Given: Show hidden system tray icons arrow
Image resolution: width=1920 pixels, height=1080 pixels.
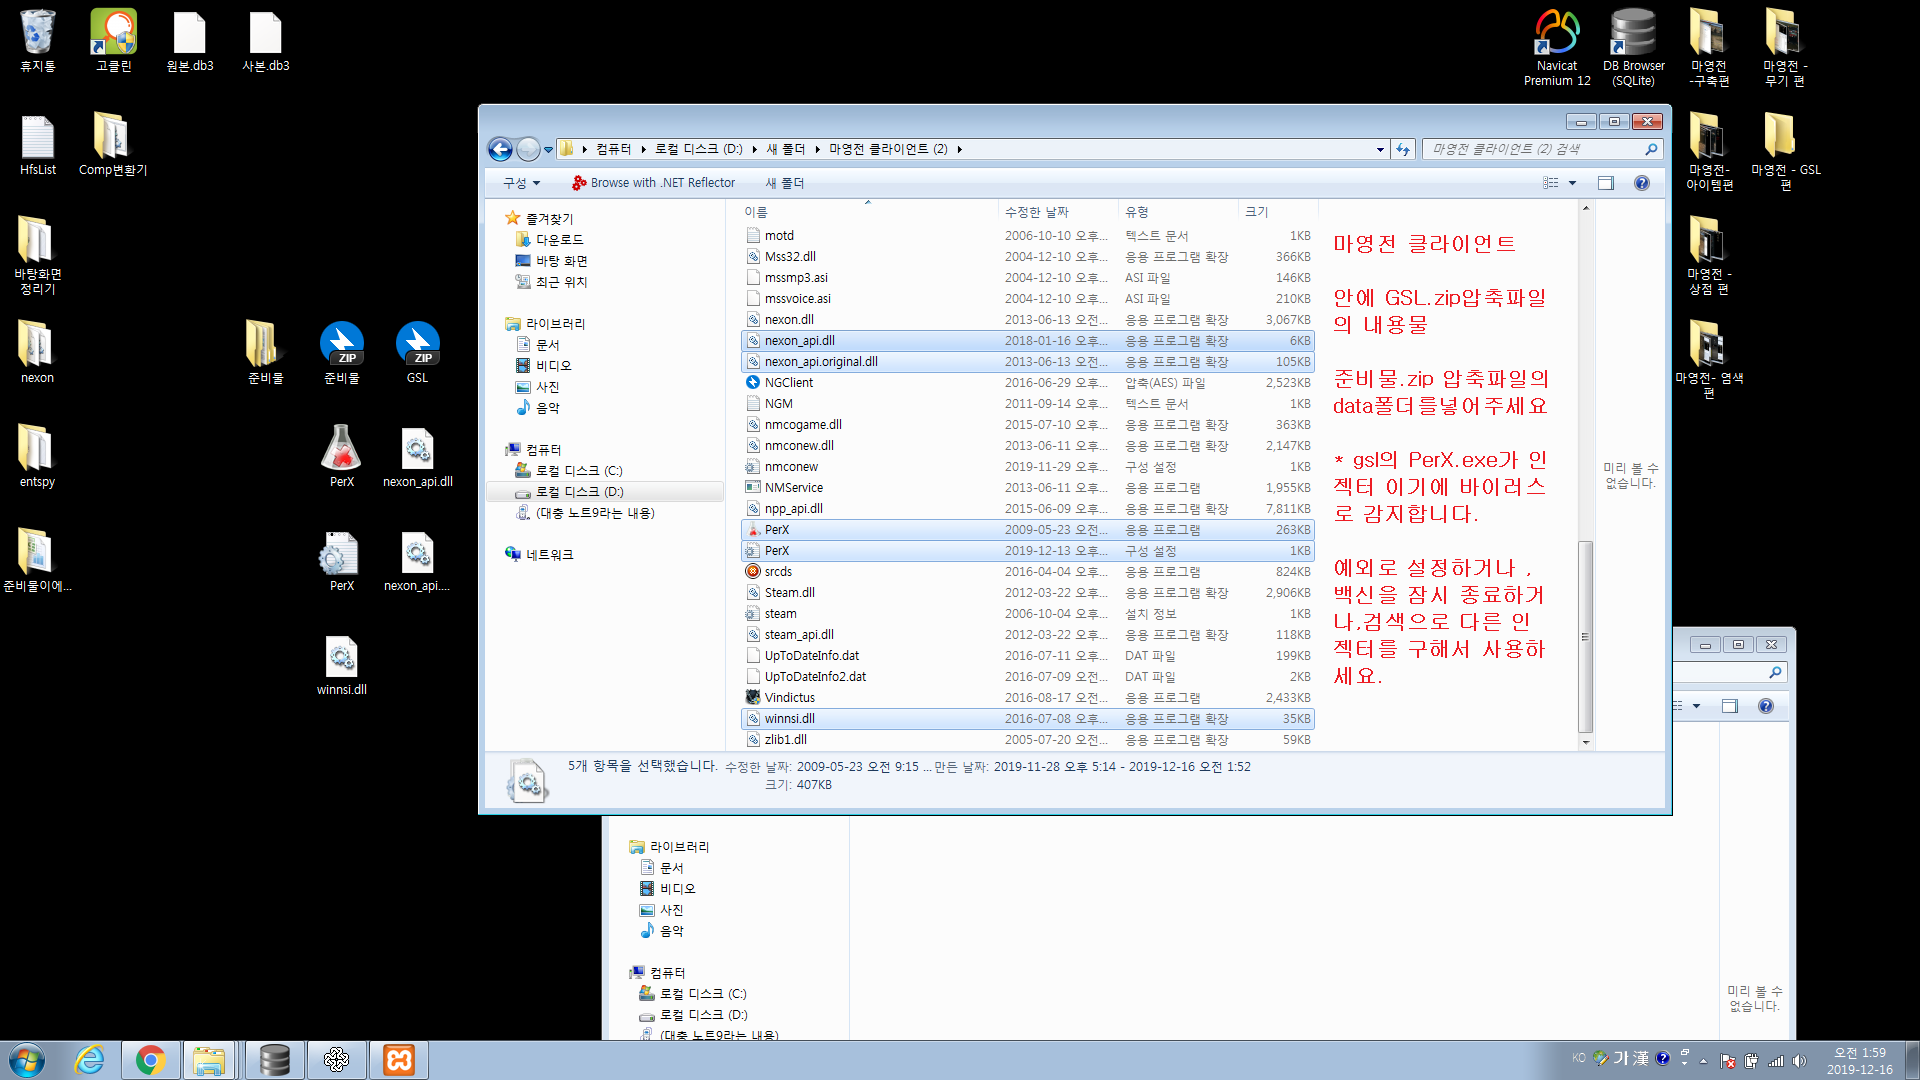Looking at the screenshot, I should (x=1704, y=1060).
